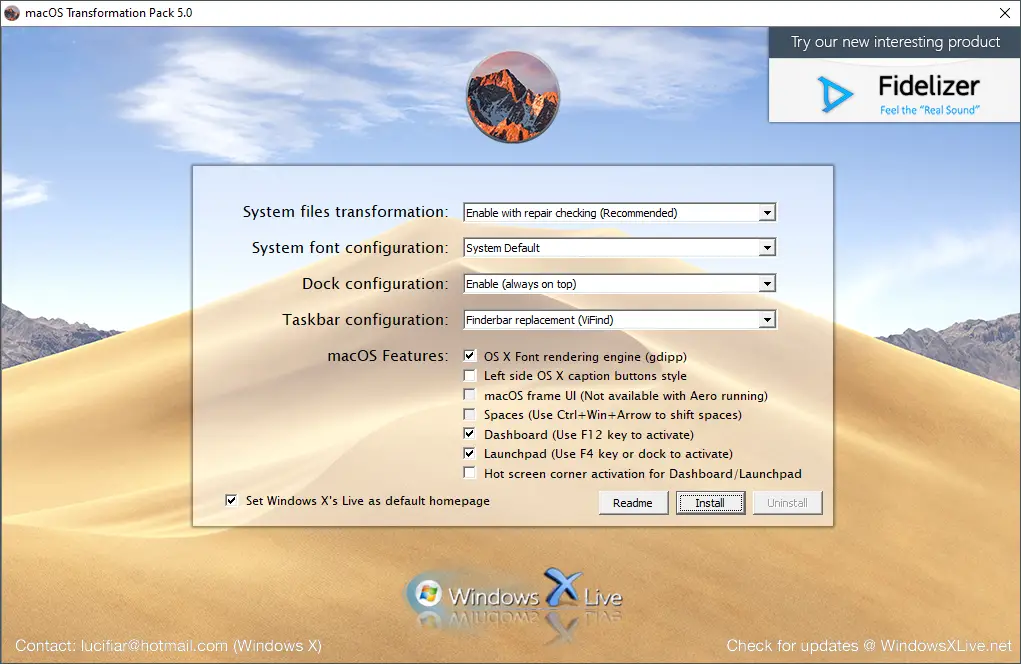Check the macOS frame UI option
This screenshot has width=1021, height=664.
pos(469,394)
